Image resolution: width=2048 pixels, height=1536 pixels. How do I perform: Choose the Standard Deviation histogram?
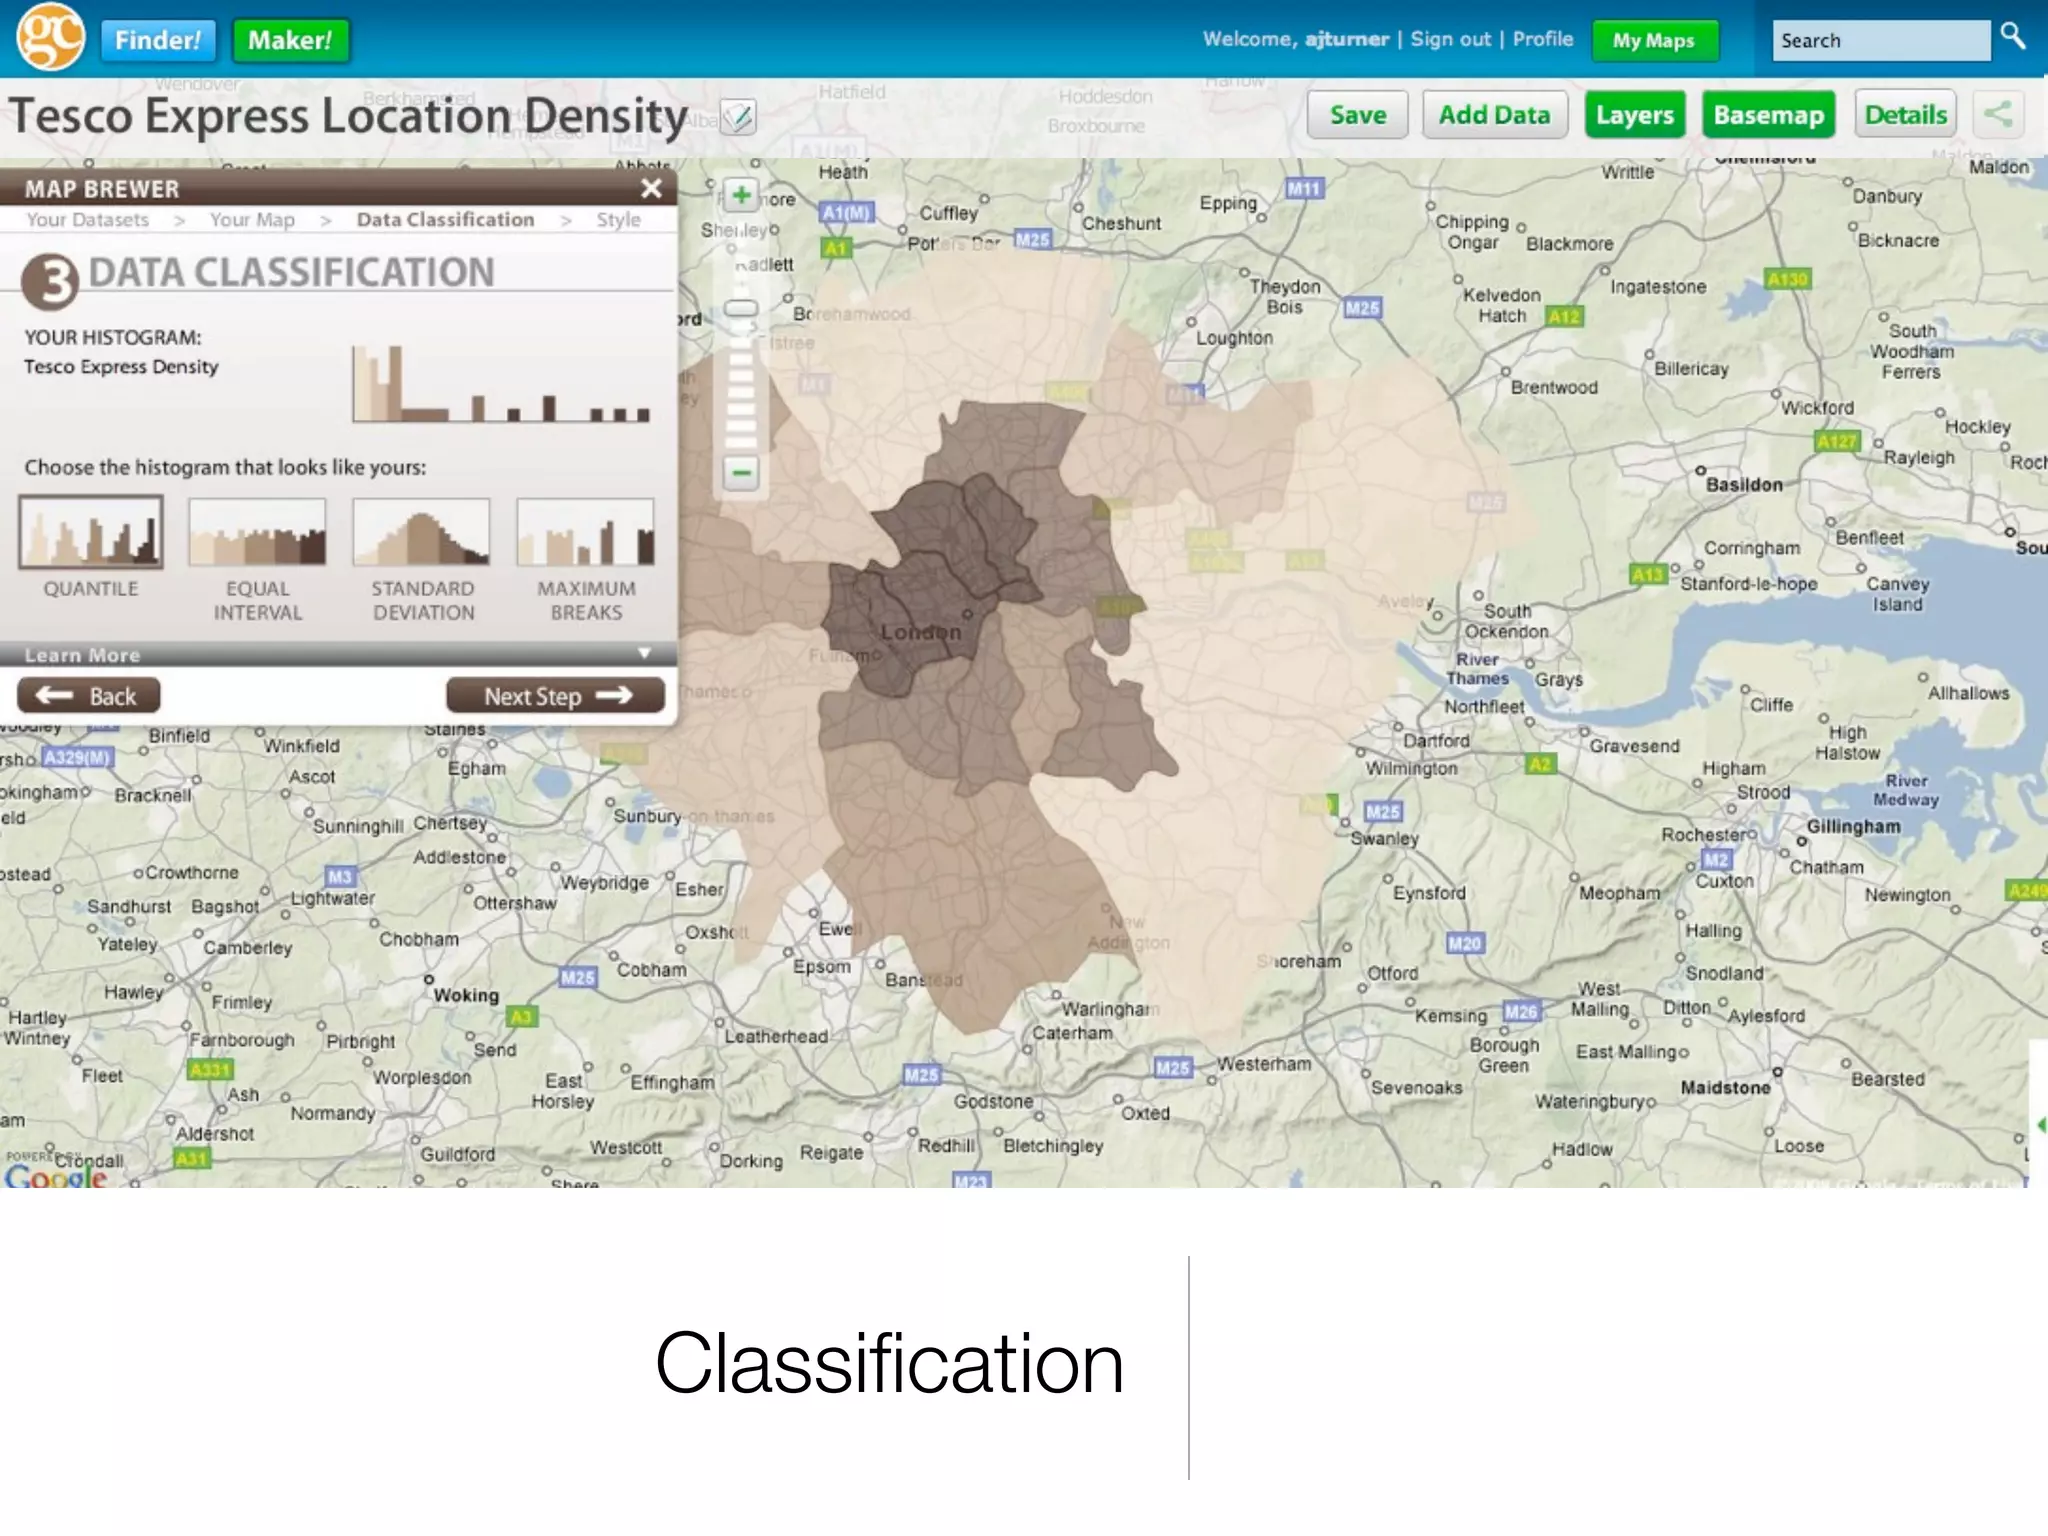click(422, 533)
